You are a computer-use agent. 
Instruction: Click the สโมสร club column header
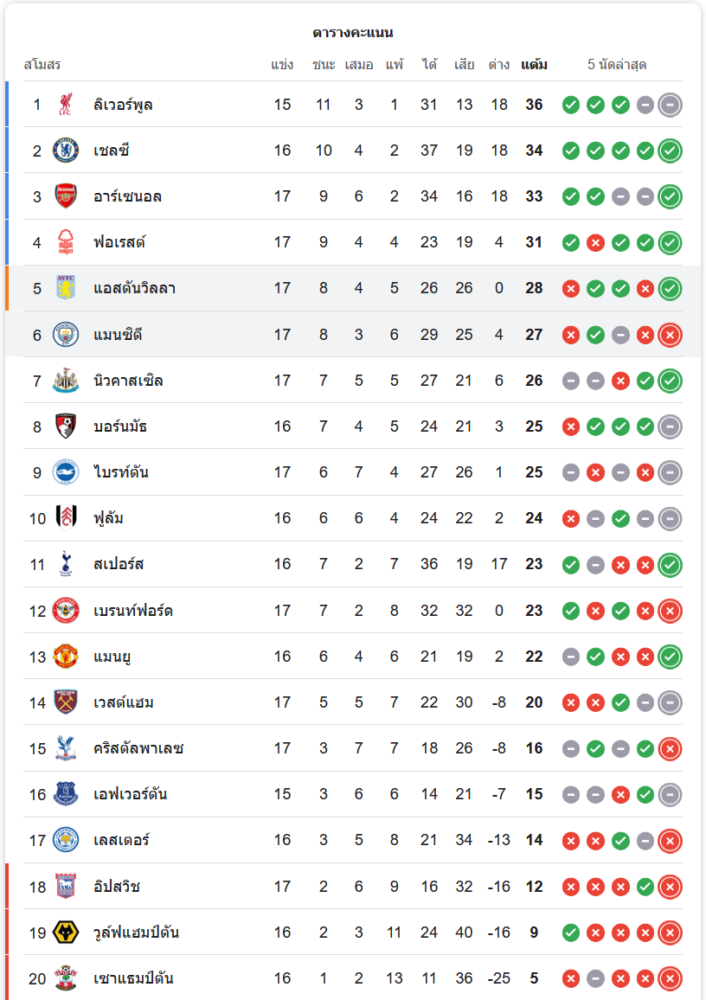42,65
